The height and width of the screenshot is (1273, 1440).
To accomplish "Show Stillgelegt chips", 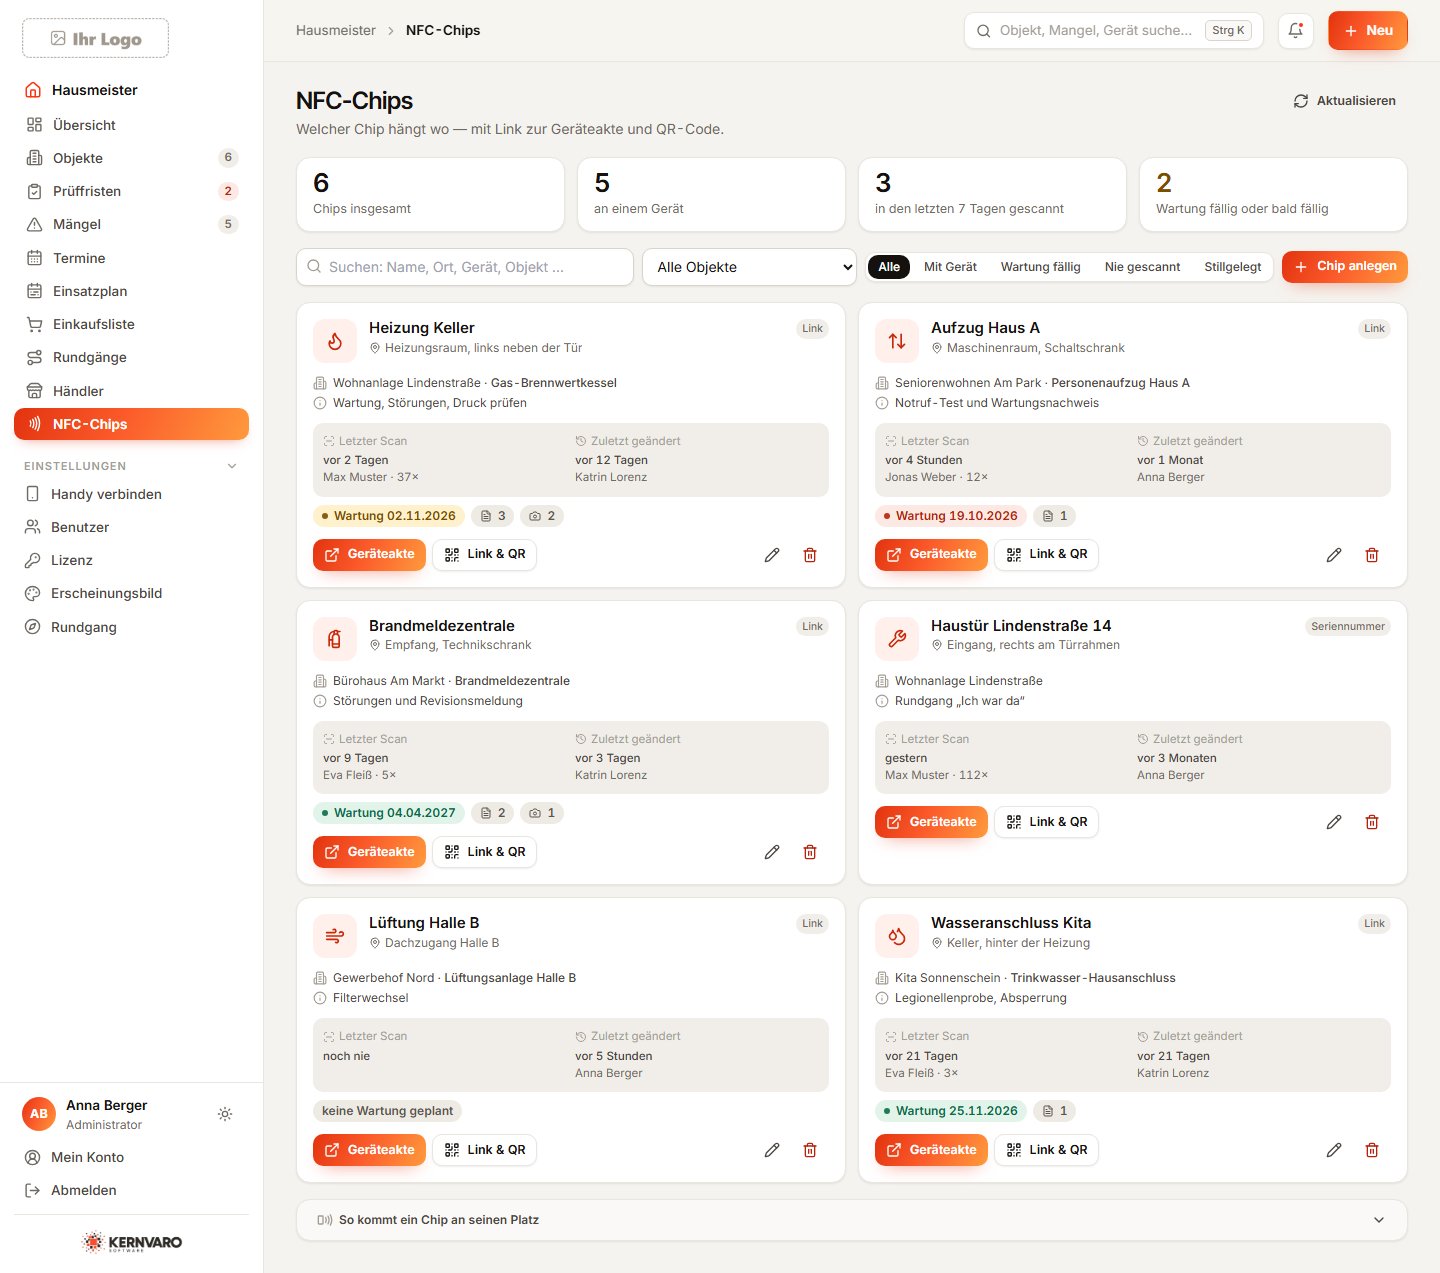I will [x=1232, y=267].
